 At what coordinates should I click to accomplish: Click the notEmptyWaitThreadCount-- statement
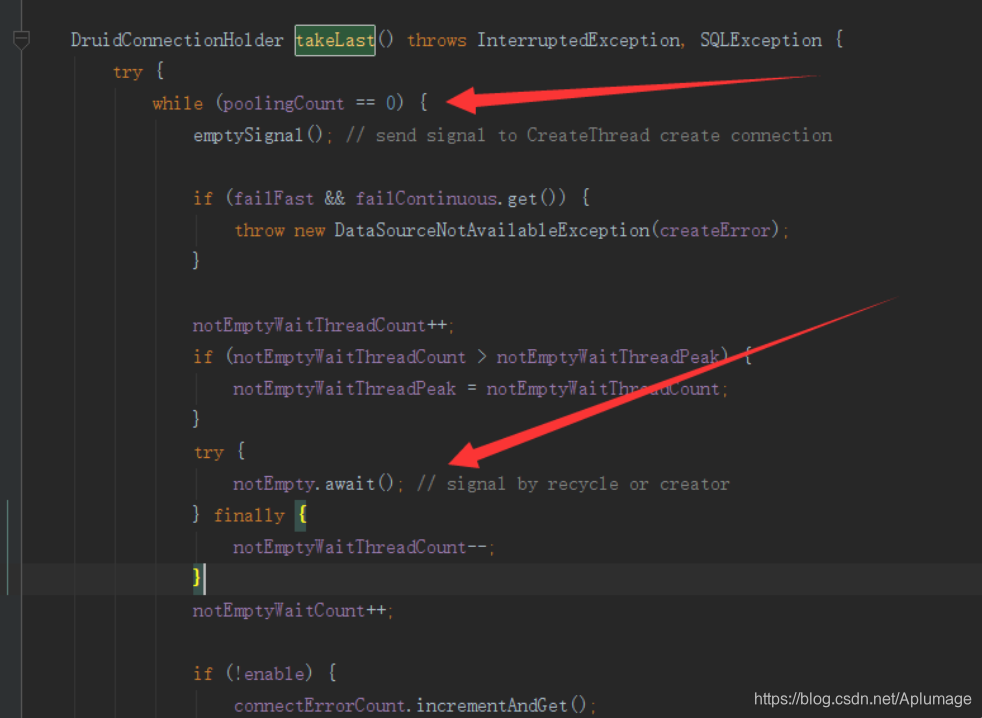click(x=364, y=548)
